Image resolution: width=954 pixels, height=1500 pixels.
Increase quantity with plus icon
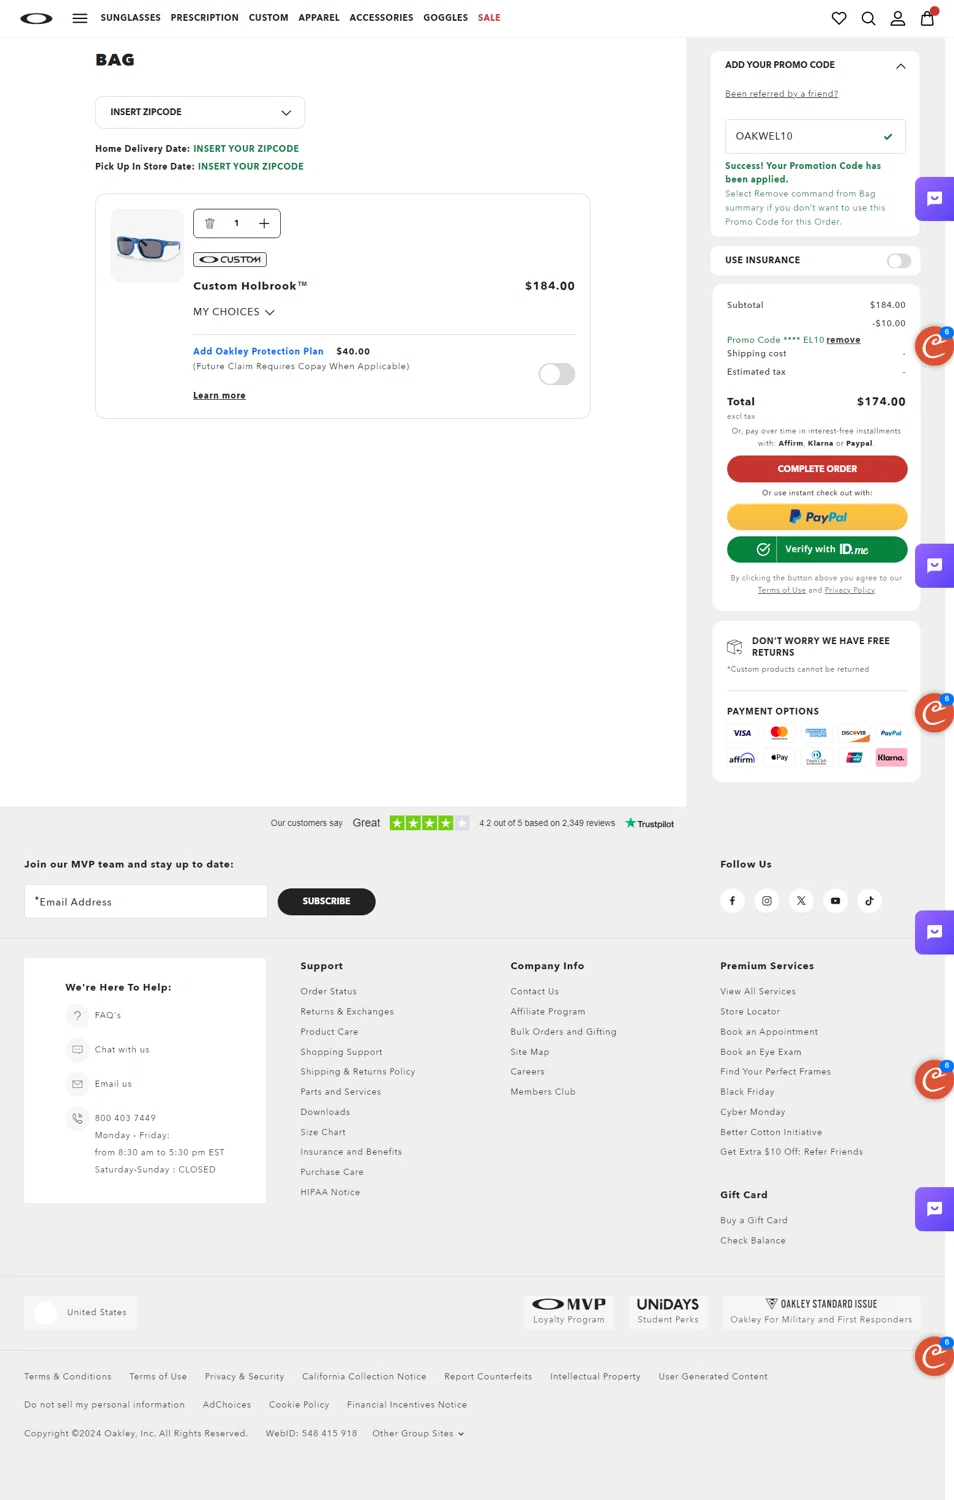pyautogui.click(x=264, y=223)
